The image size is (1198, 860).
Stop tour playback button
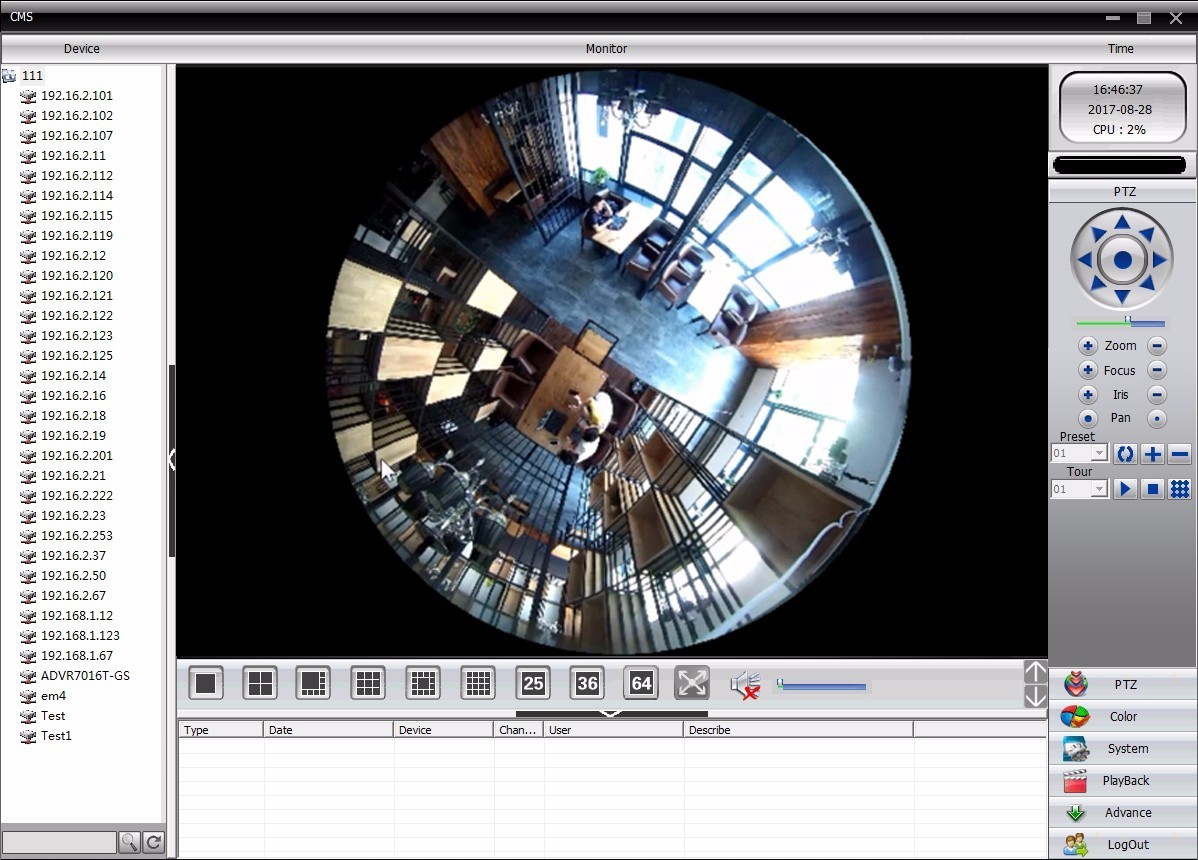tap(1153, 489)
